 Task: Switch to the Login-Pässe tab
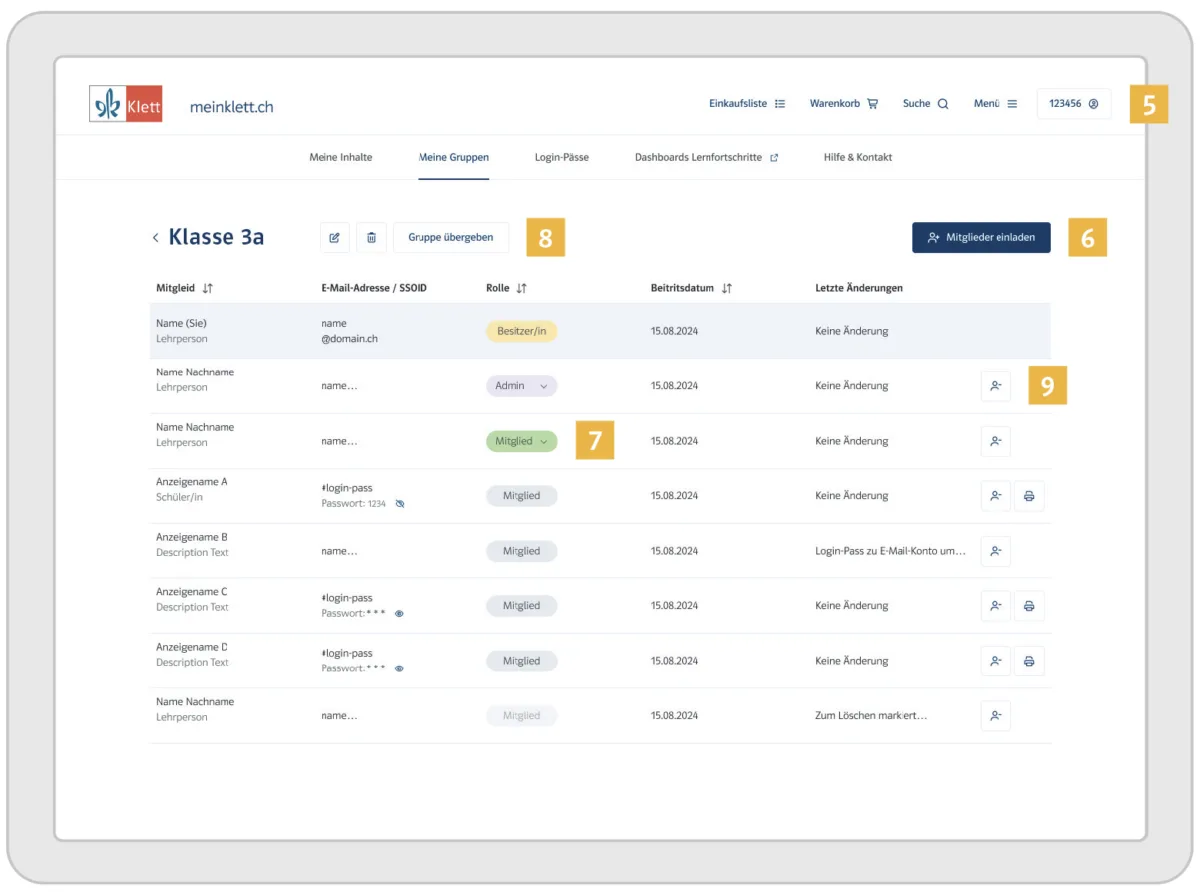(561, 157)
